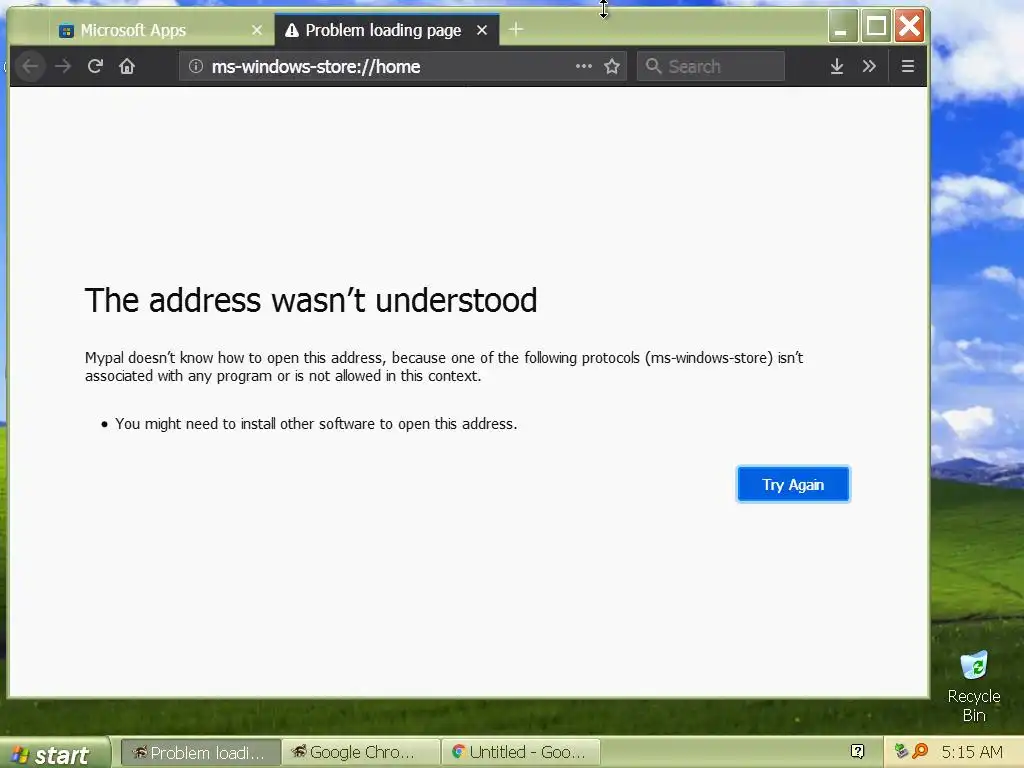Screen dimensions: 1024x768
Task: Close the Microsoft Apps tab
Action: coord(257,30)
